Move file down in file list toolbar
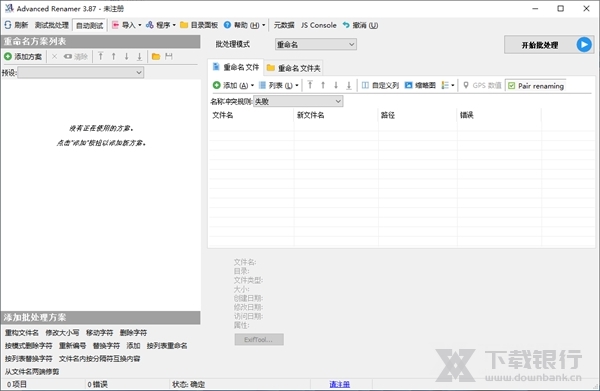 pyautogui.click(x=336, y=85)
